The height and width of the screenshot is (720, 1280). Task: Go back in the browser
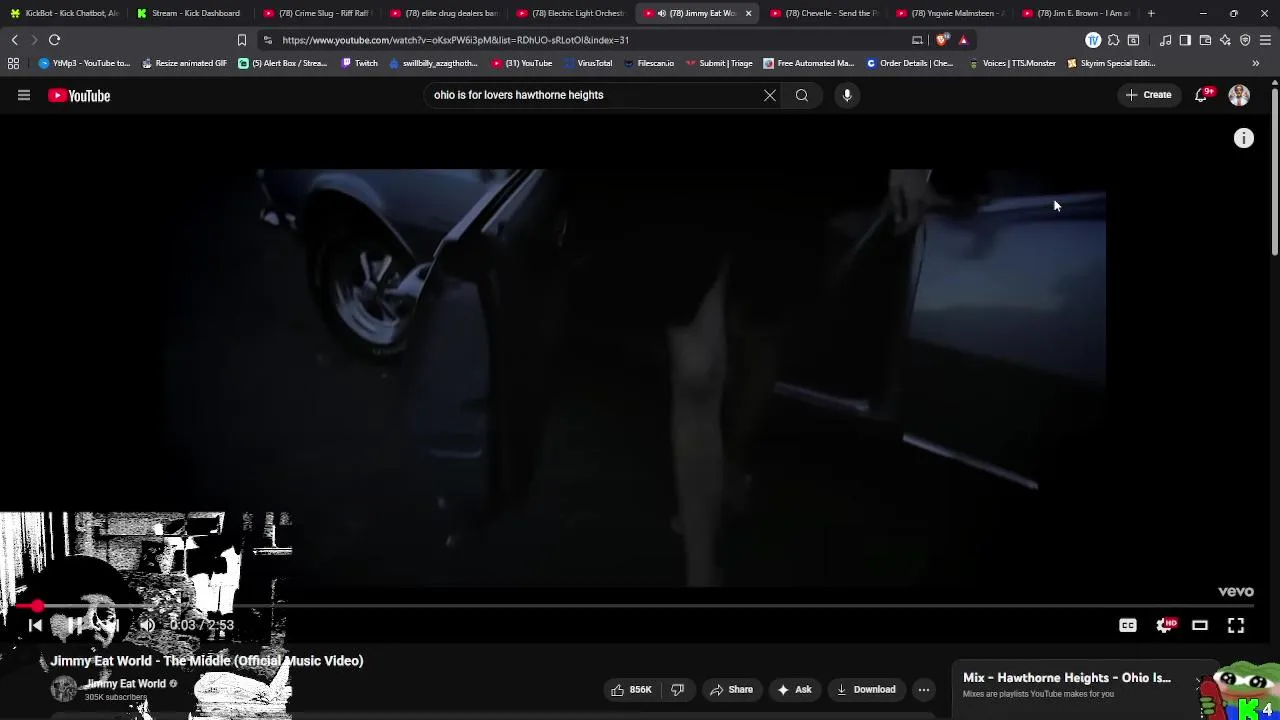tap(15, 40)
